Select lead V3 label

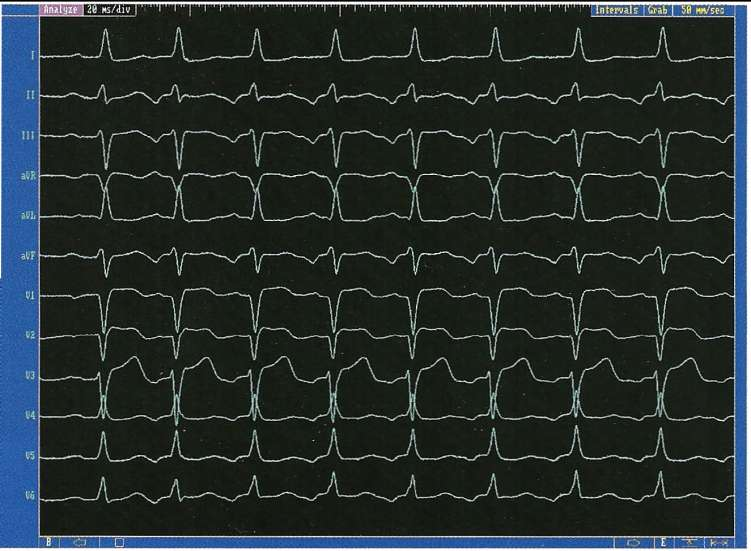point(30,376)
